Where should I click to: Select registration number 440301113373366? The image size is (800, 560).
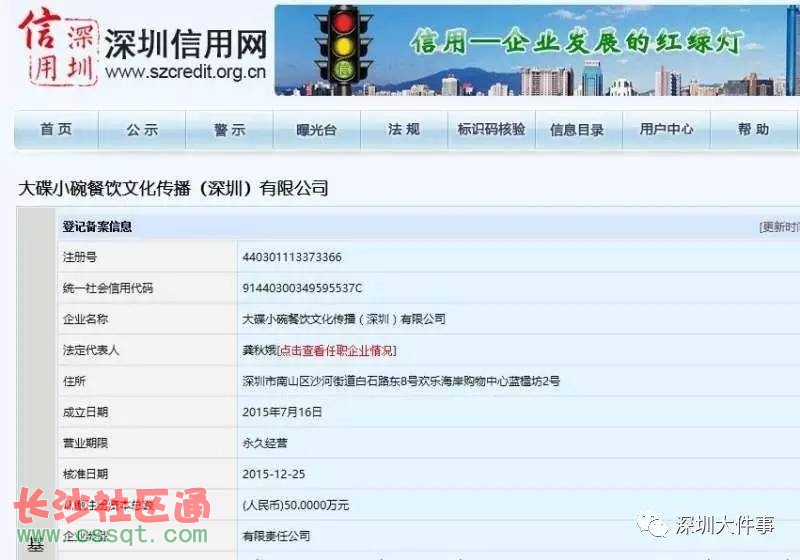[292, 257]
